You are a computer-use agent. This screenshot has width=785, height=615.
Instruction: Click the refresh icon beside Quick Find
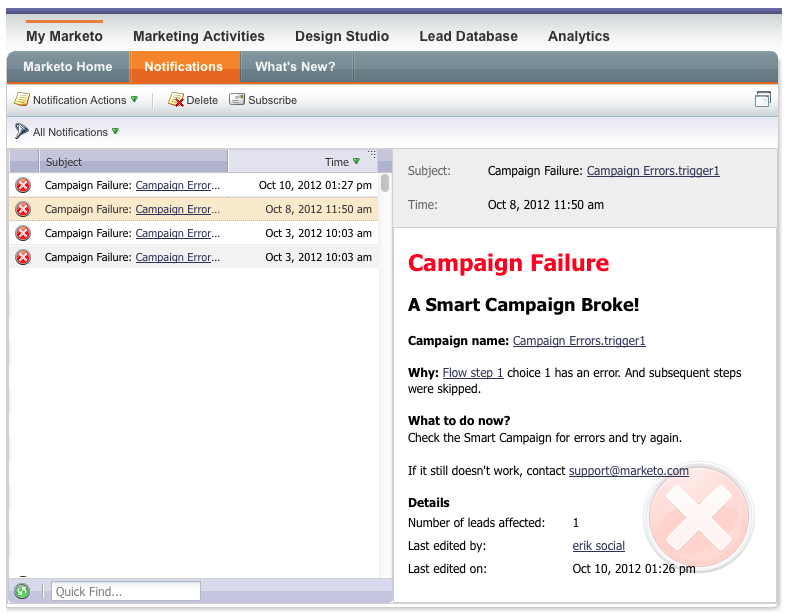(22, 591)
